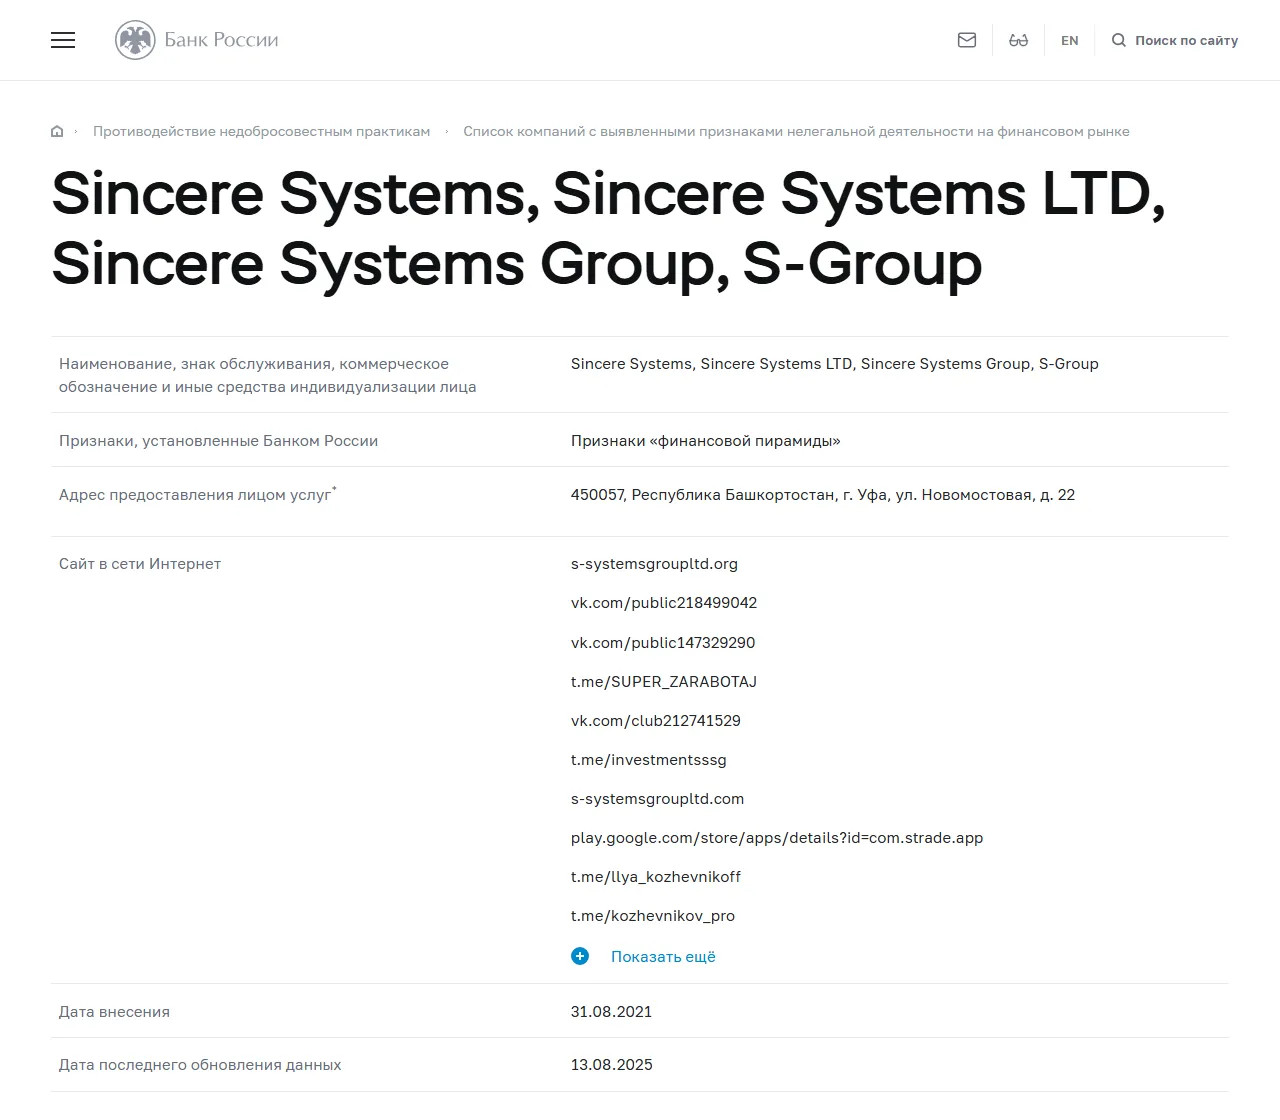Click the company names table value

click(x=835, y=363)
